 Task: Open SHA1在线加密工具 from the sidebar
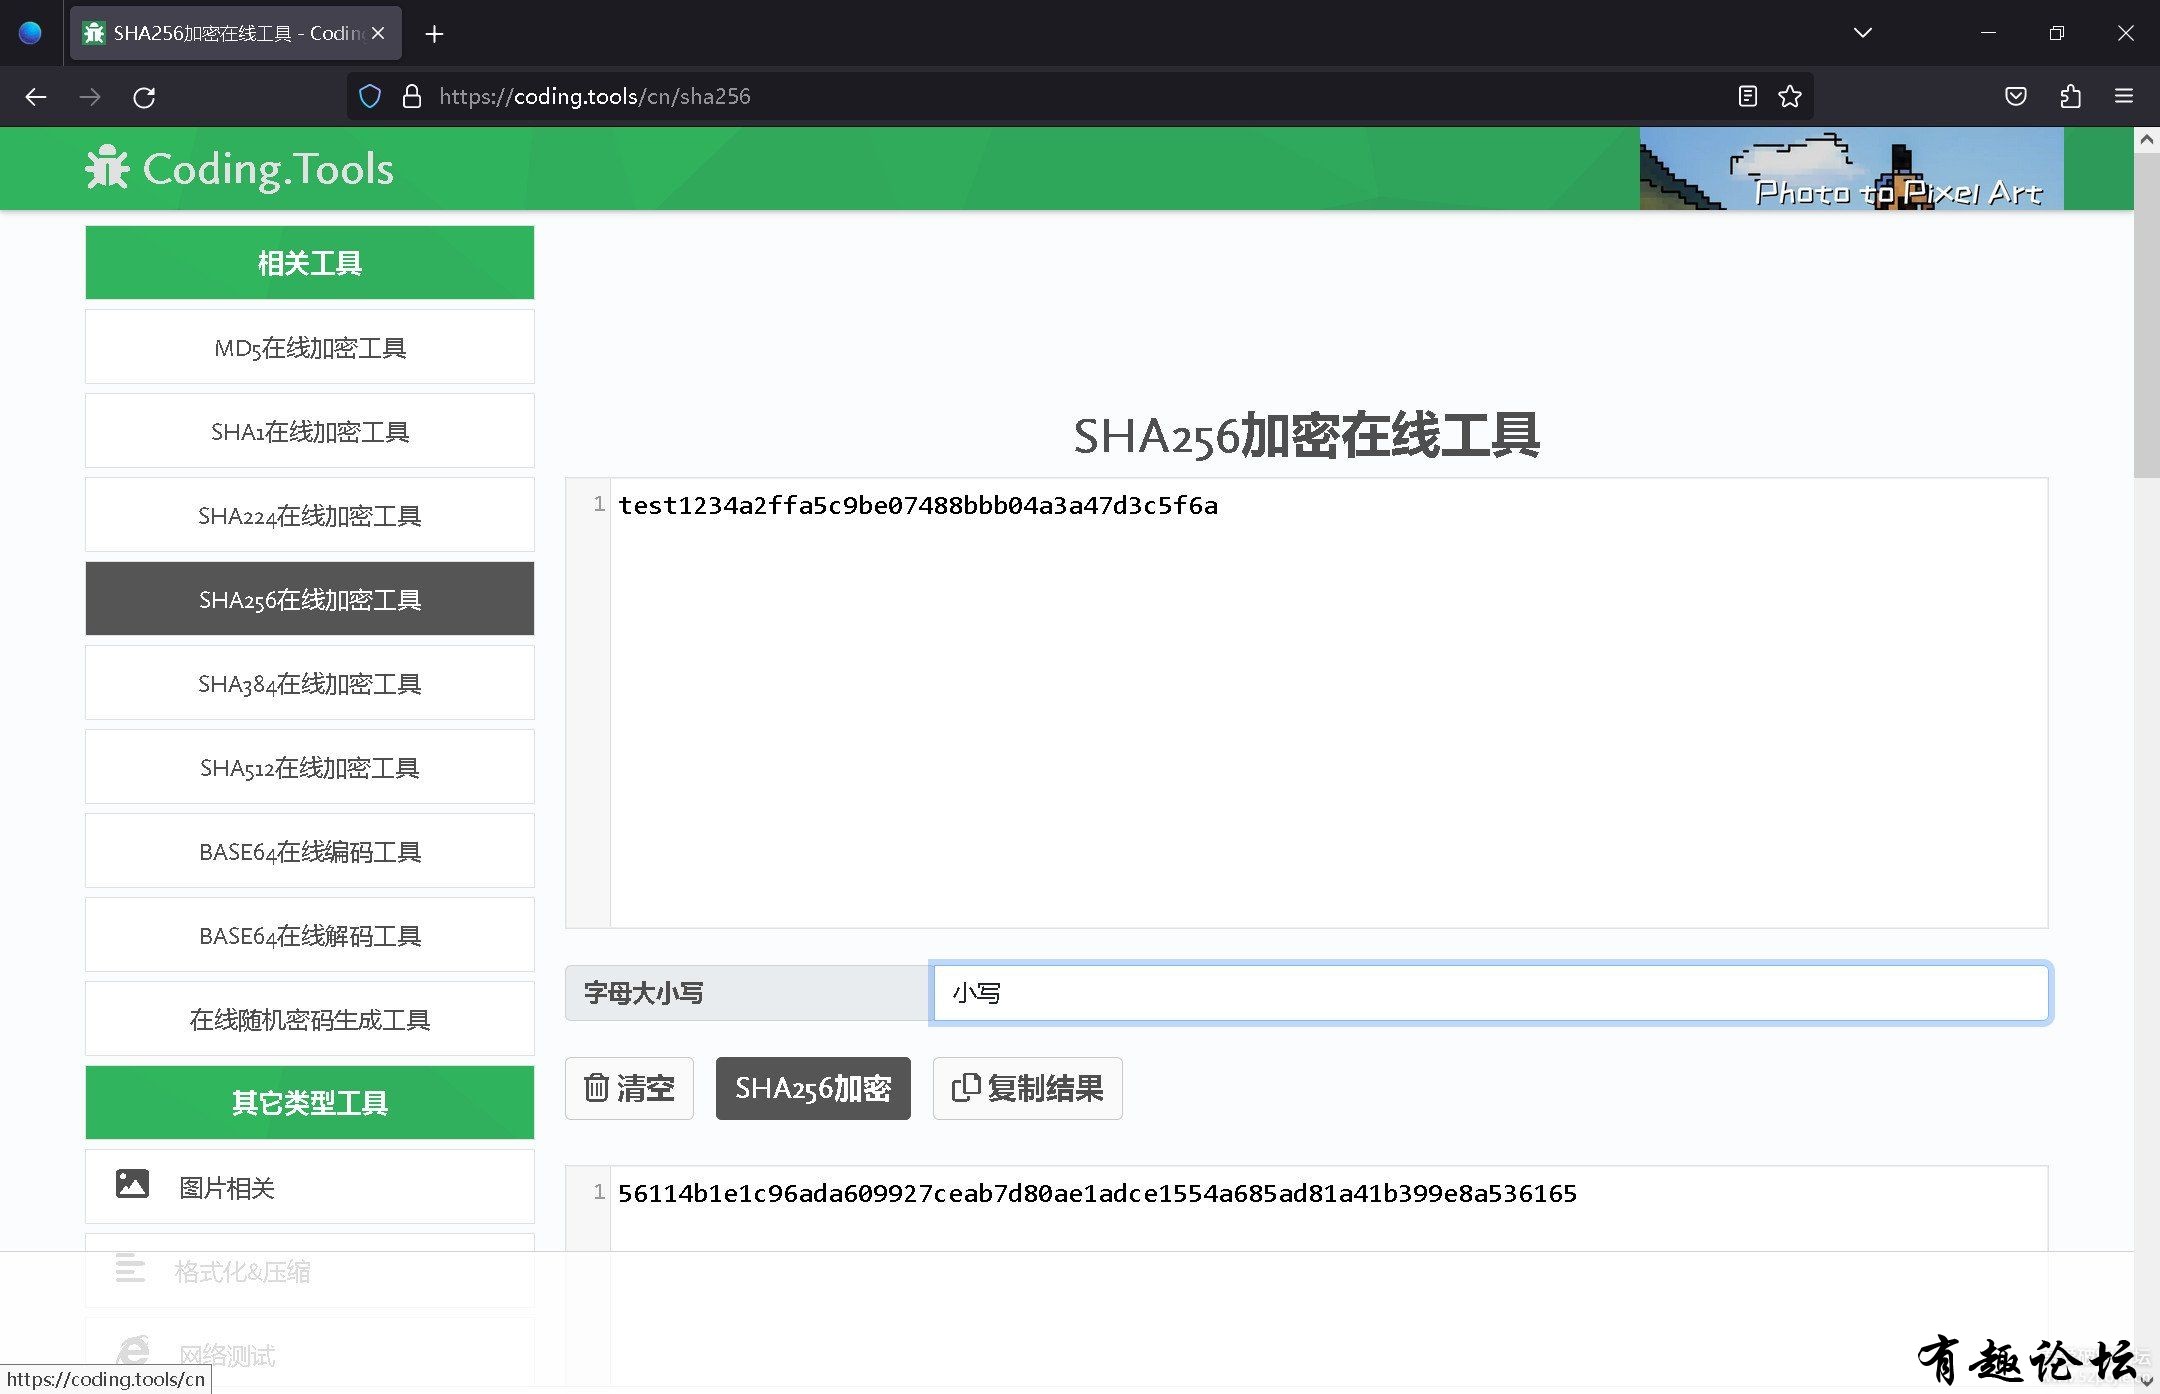pos(310,431)
